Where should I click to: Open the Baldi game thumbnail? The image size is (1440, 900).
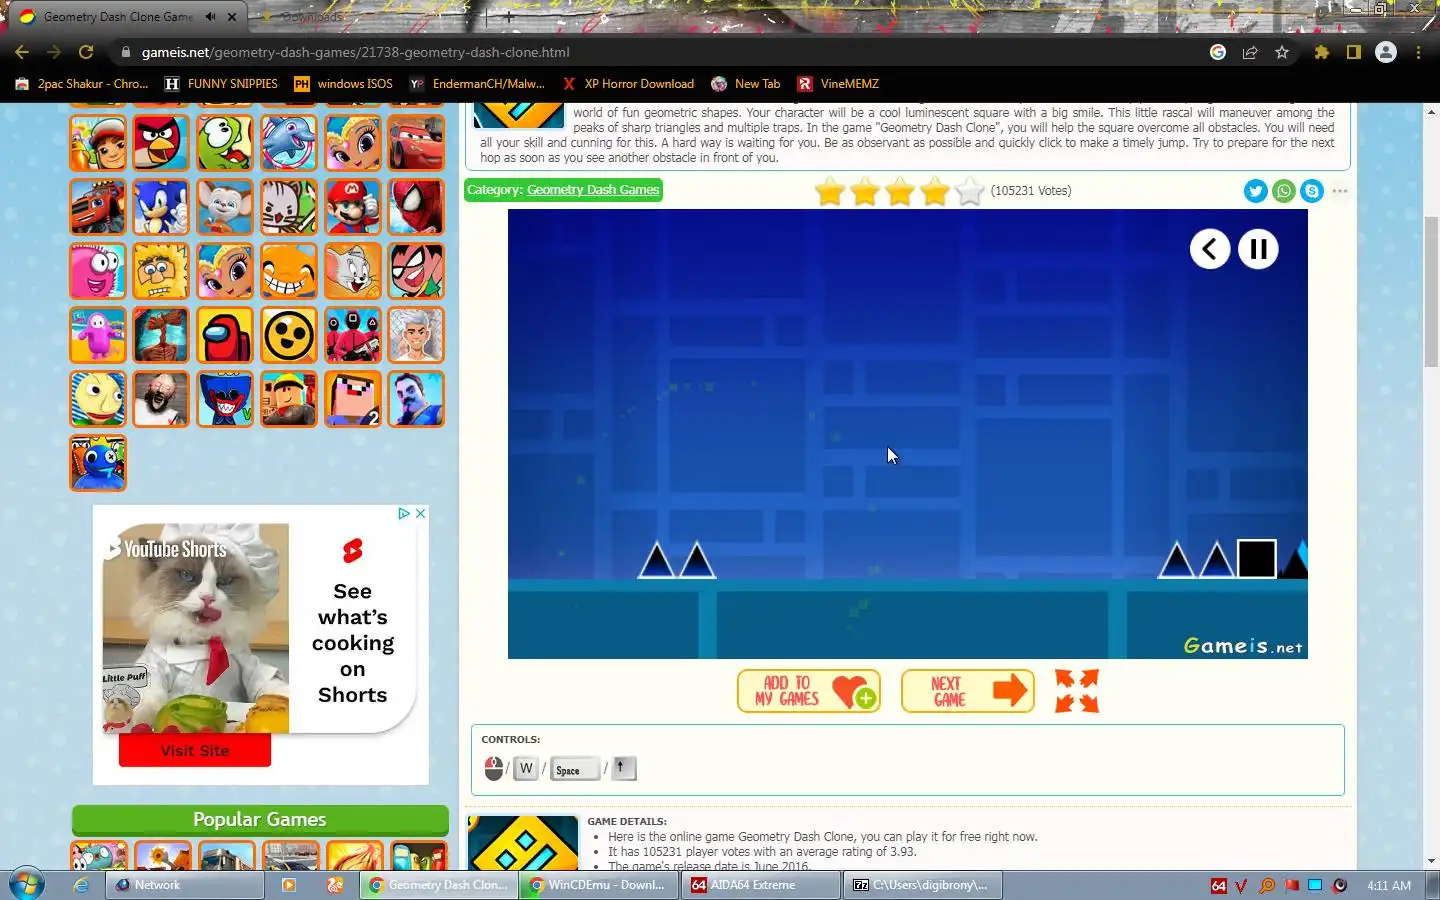[98, 399]
